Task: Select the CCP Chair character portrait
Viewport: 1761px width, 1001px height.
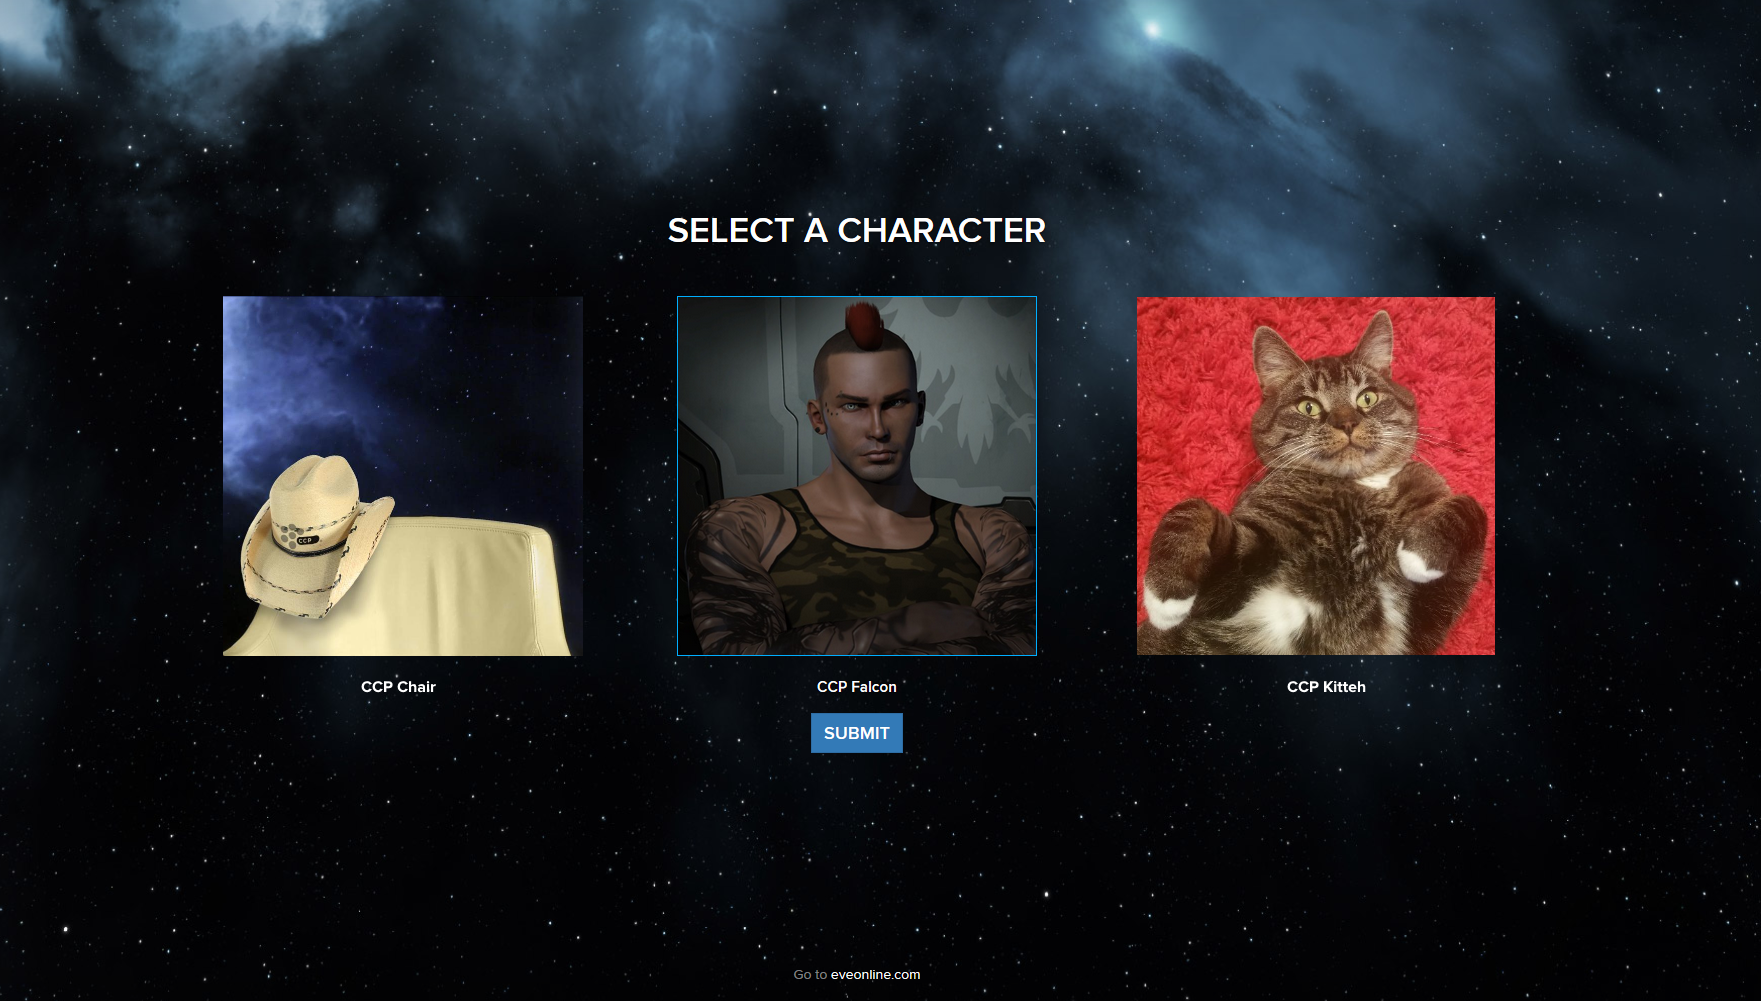Action: click(x=402, y=476)
